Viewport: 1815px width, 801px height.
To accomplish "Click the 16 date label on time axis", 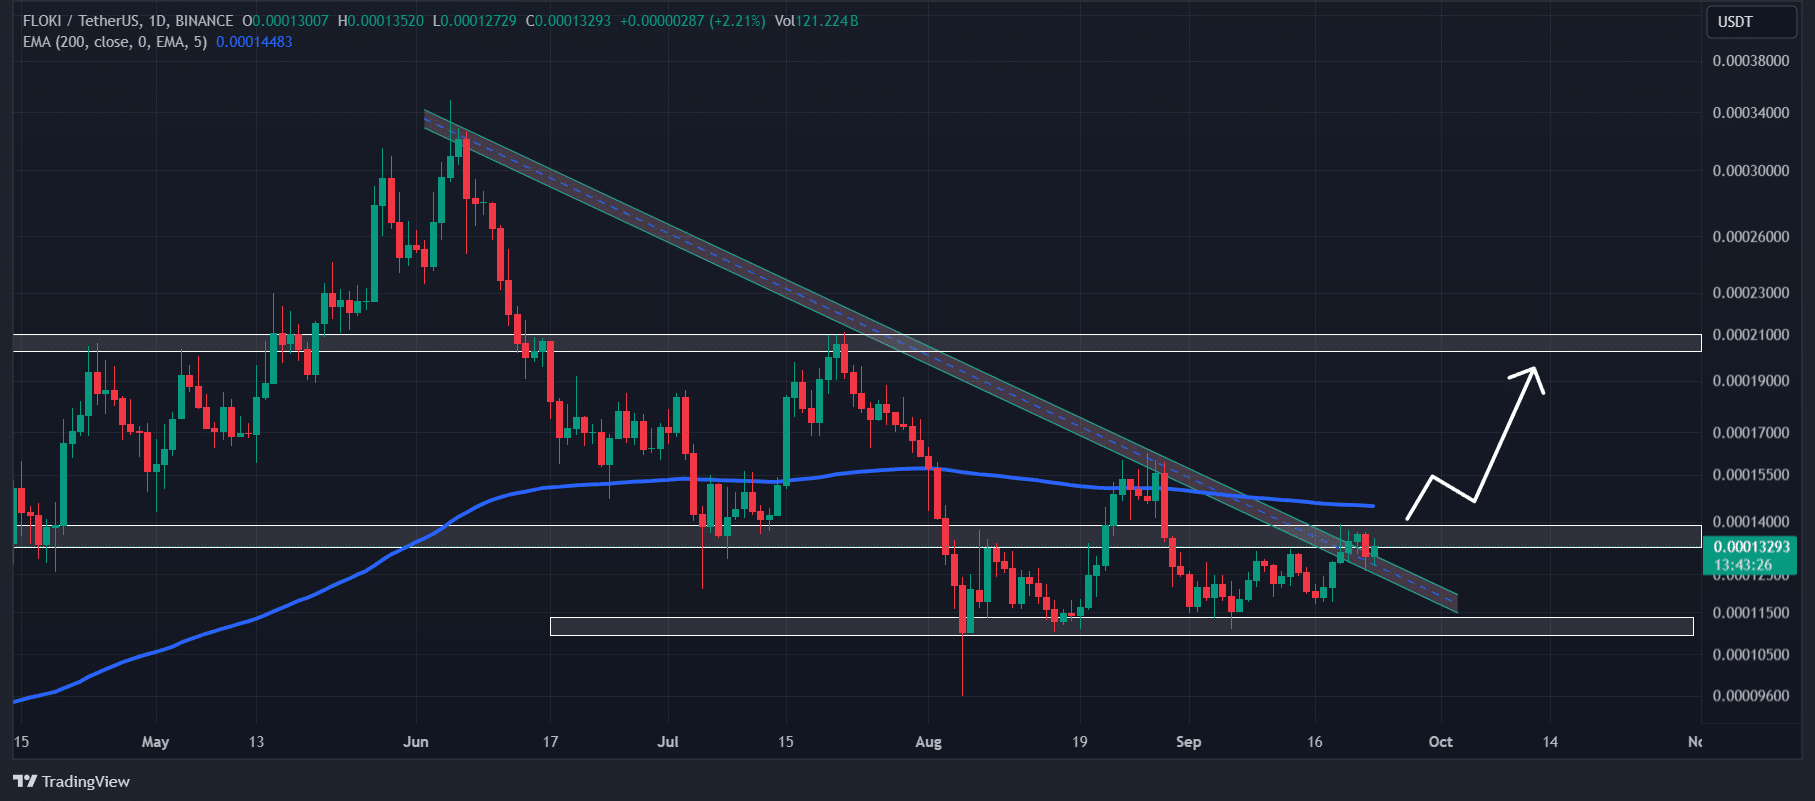I will (x=1314, y=742).
